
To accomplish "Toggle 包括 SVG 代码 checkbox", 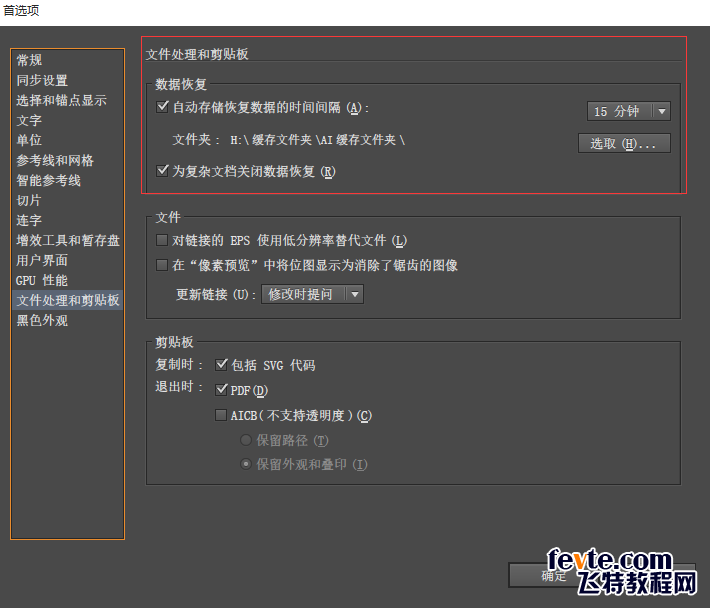I will coord(221,364).
